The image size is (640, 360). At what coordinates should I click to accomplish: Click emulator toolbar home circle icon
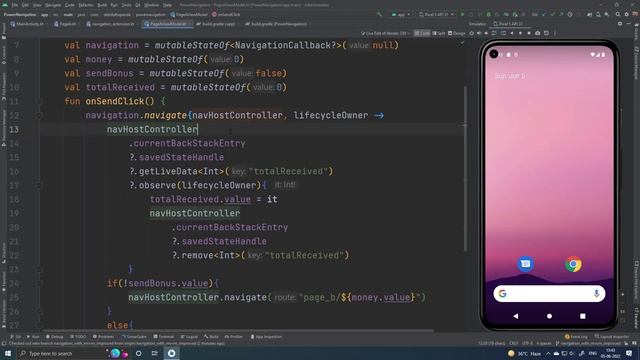click(x=520, y=33)
